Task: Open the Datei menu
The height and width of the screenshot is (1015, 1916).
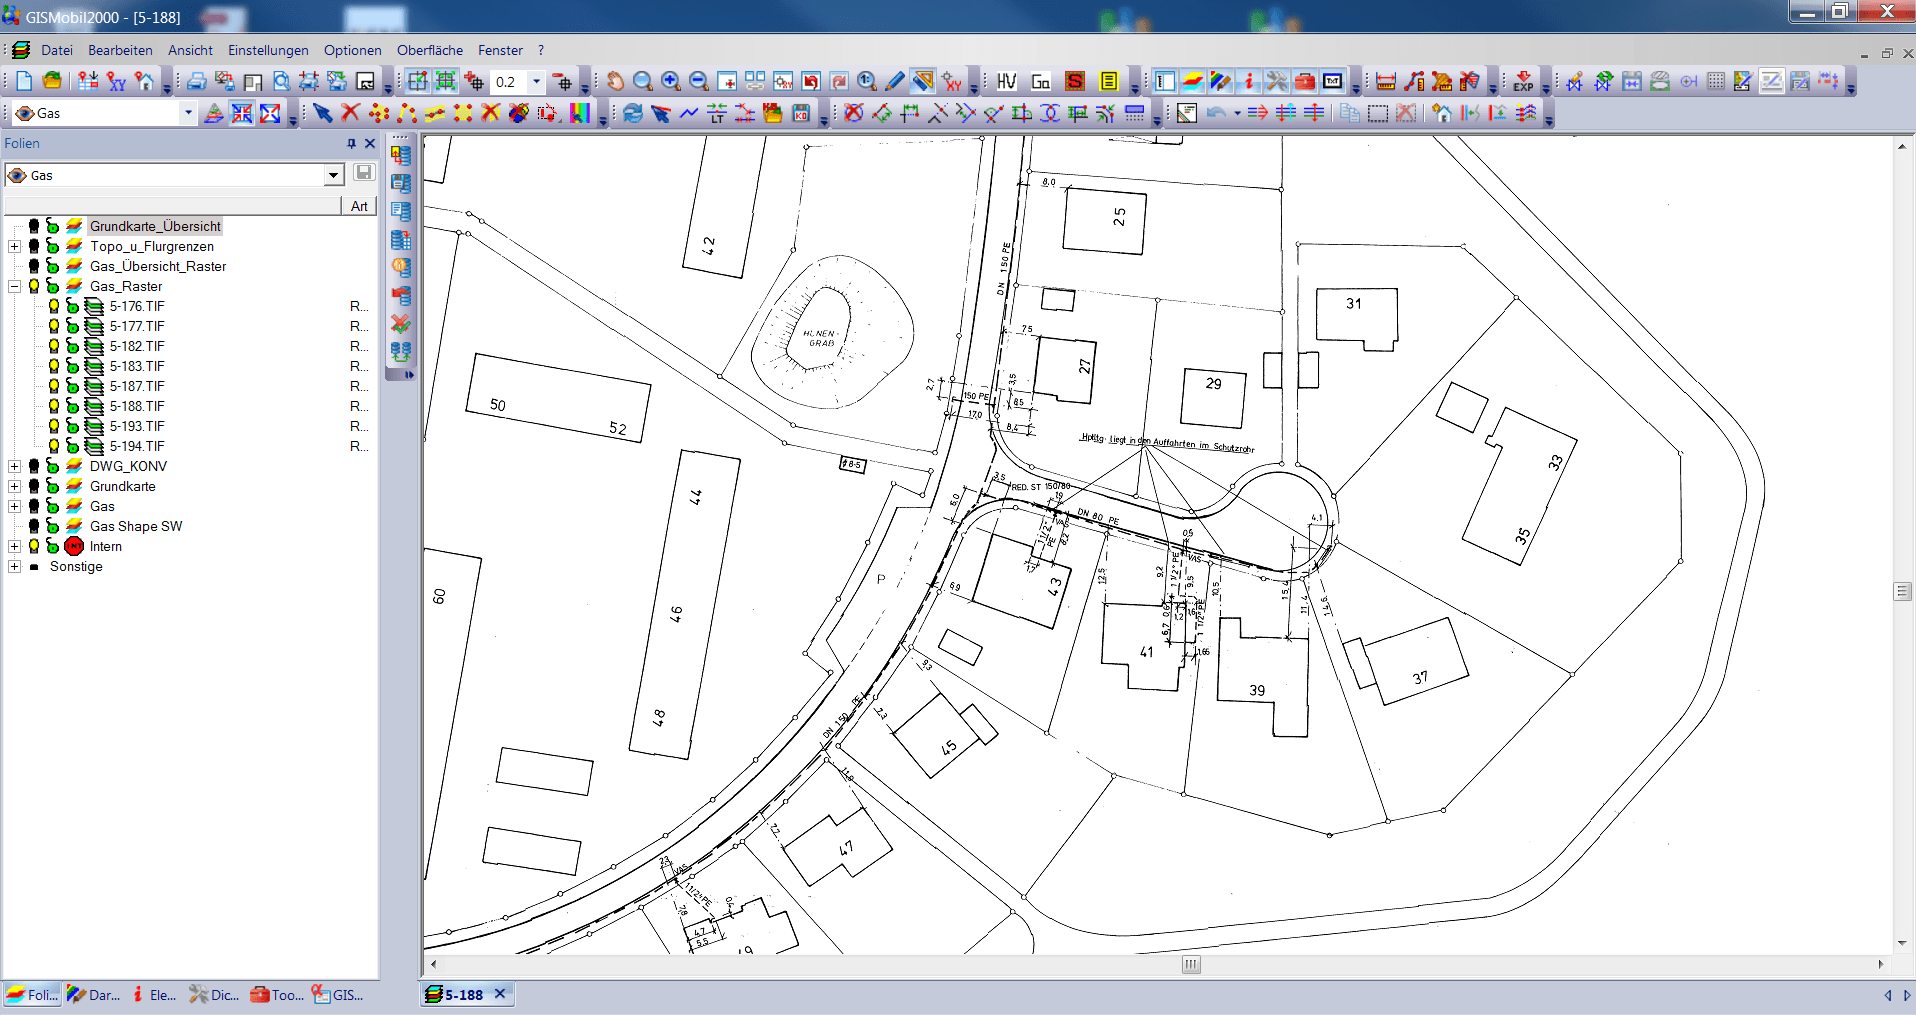Action: coord(57,50)
